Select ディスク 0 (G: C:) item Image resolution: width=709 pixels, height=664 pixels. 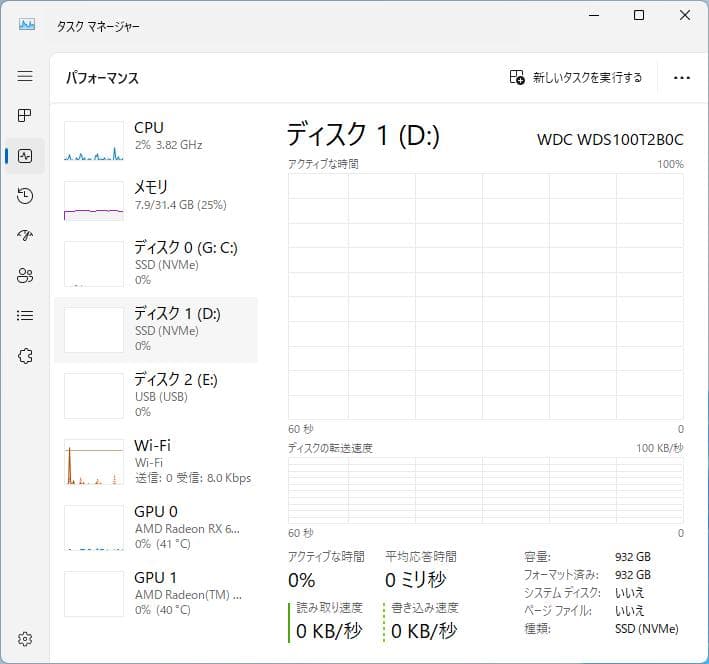tap(156, 264)
